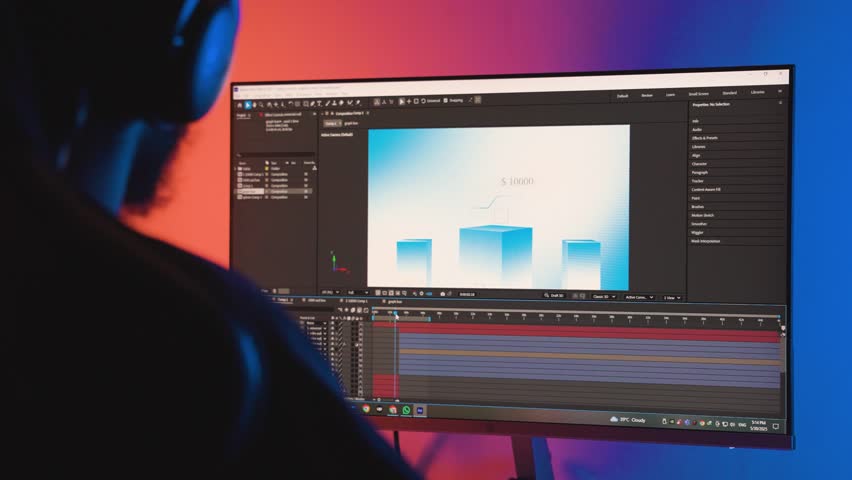
Task: Click the Chrome icon in taskbar
Action: [x=366, y=409]
